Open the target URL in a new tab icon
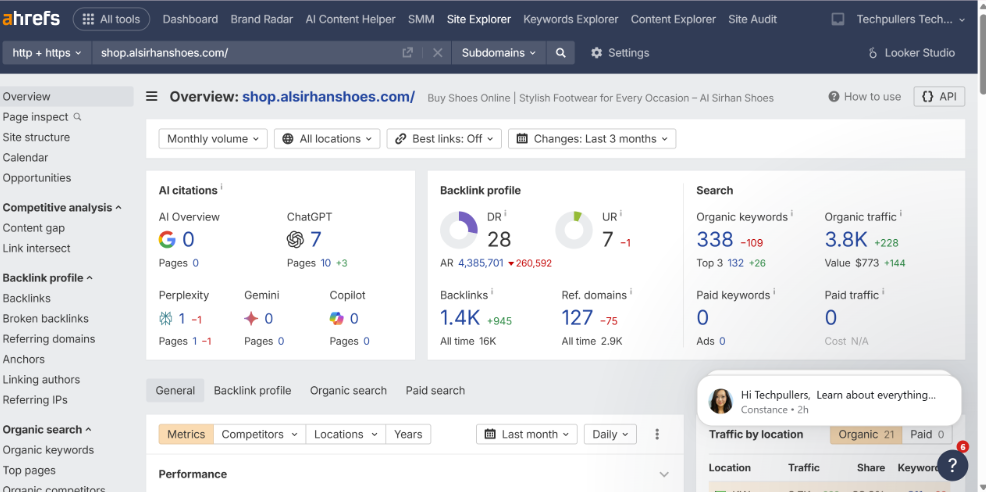 coord(407,53)
